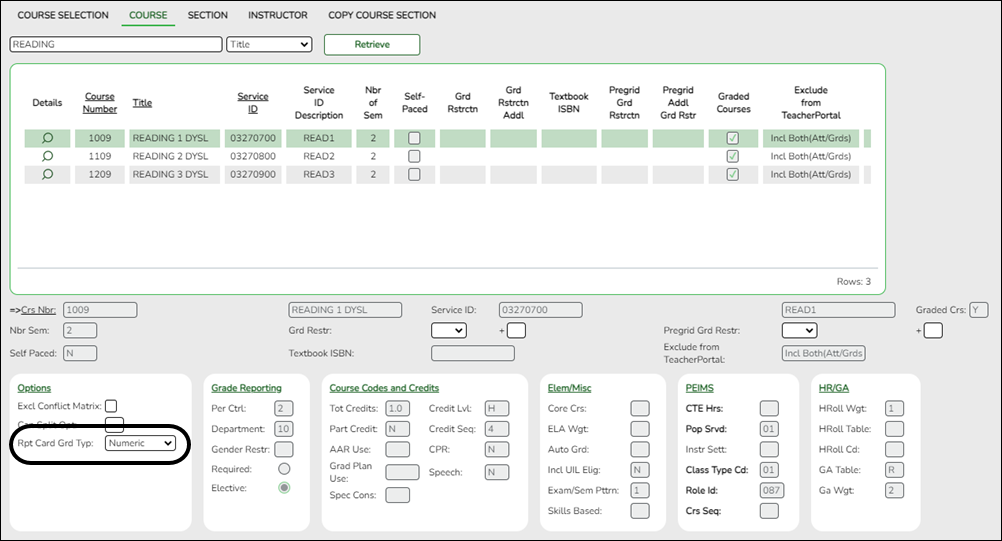This screenshot has width=1002, height=541.
Task: Click the Textbook ISBN input field
Action: (472, 353)
